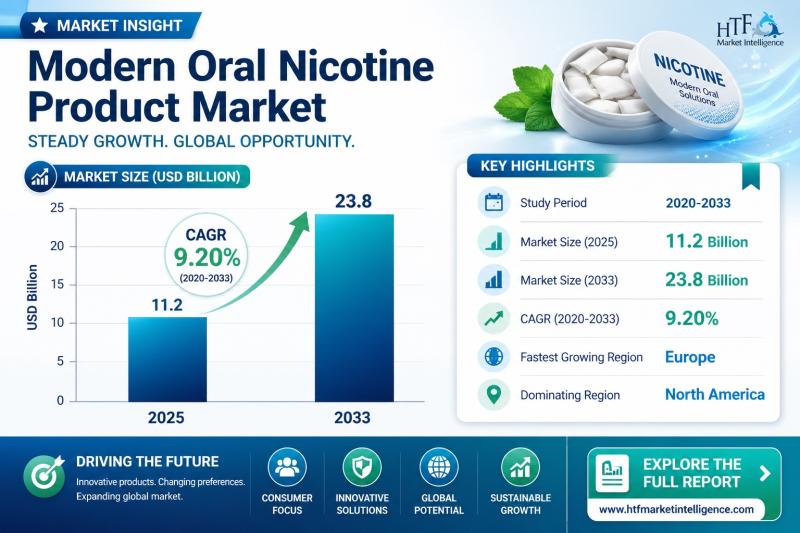The height and width of the screenshot is (533, 800).
Task: Select the Innovative Solutions shield icon
Action: [362, 467]
